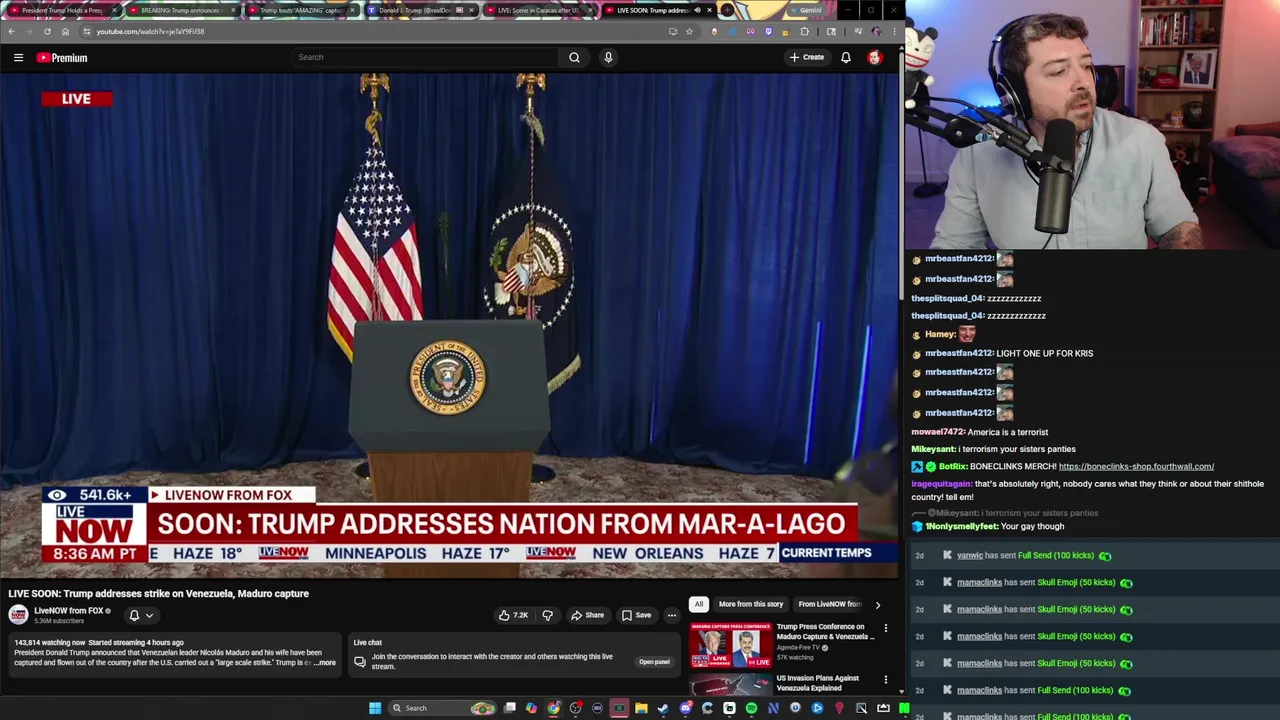Open the Discord taskbar icon
This screenshot has height=720, width=1280.
tap(685, 708)
